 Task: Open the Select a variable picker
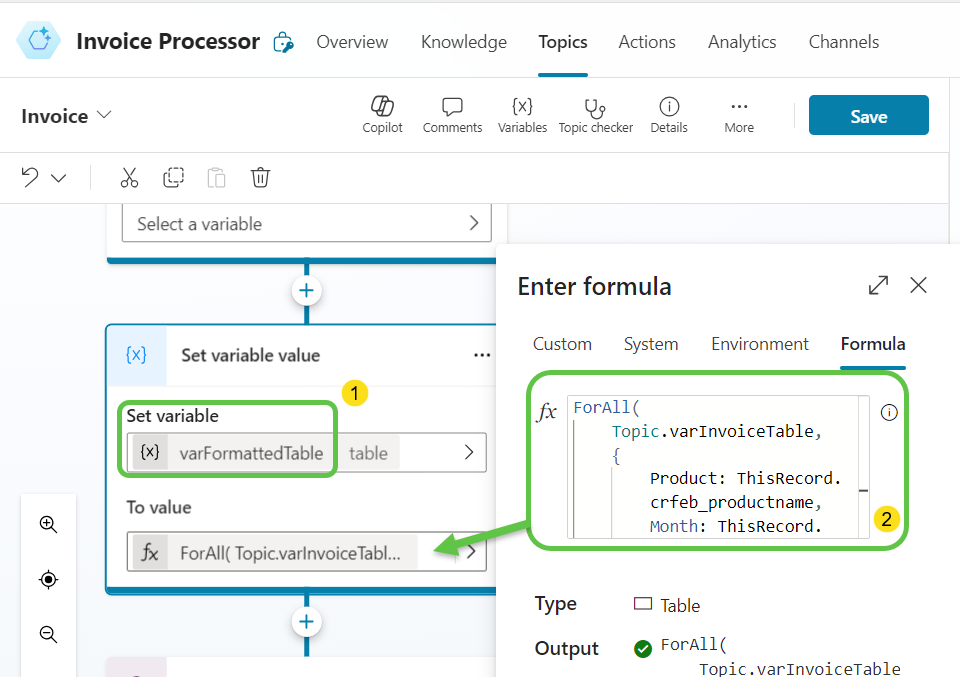[x=306, y=222]
